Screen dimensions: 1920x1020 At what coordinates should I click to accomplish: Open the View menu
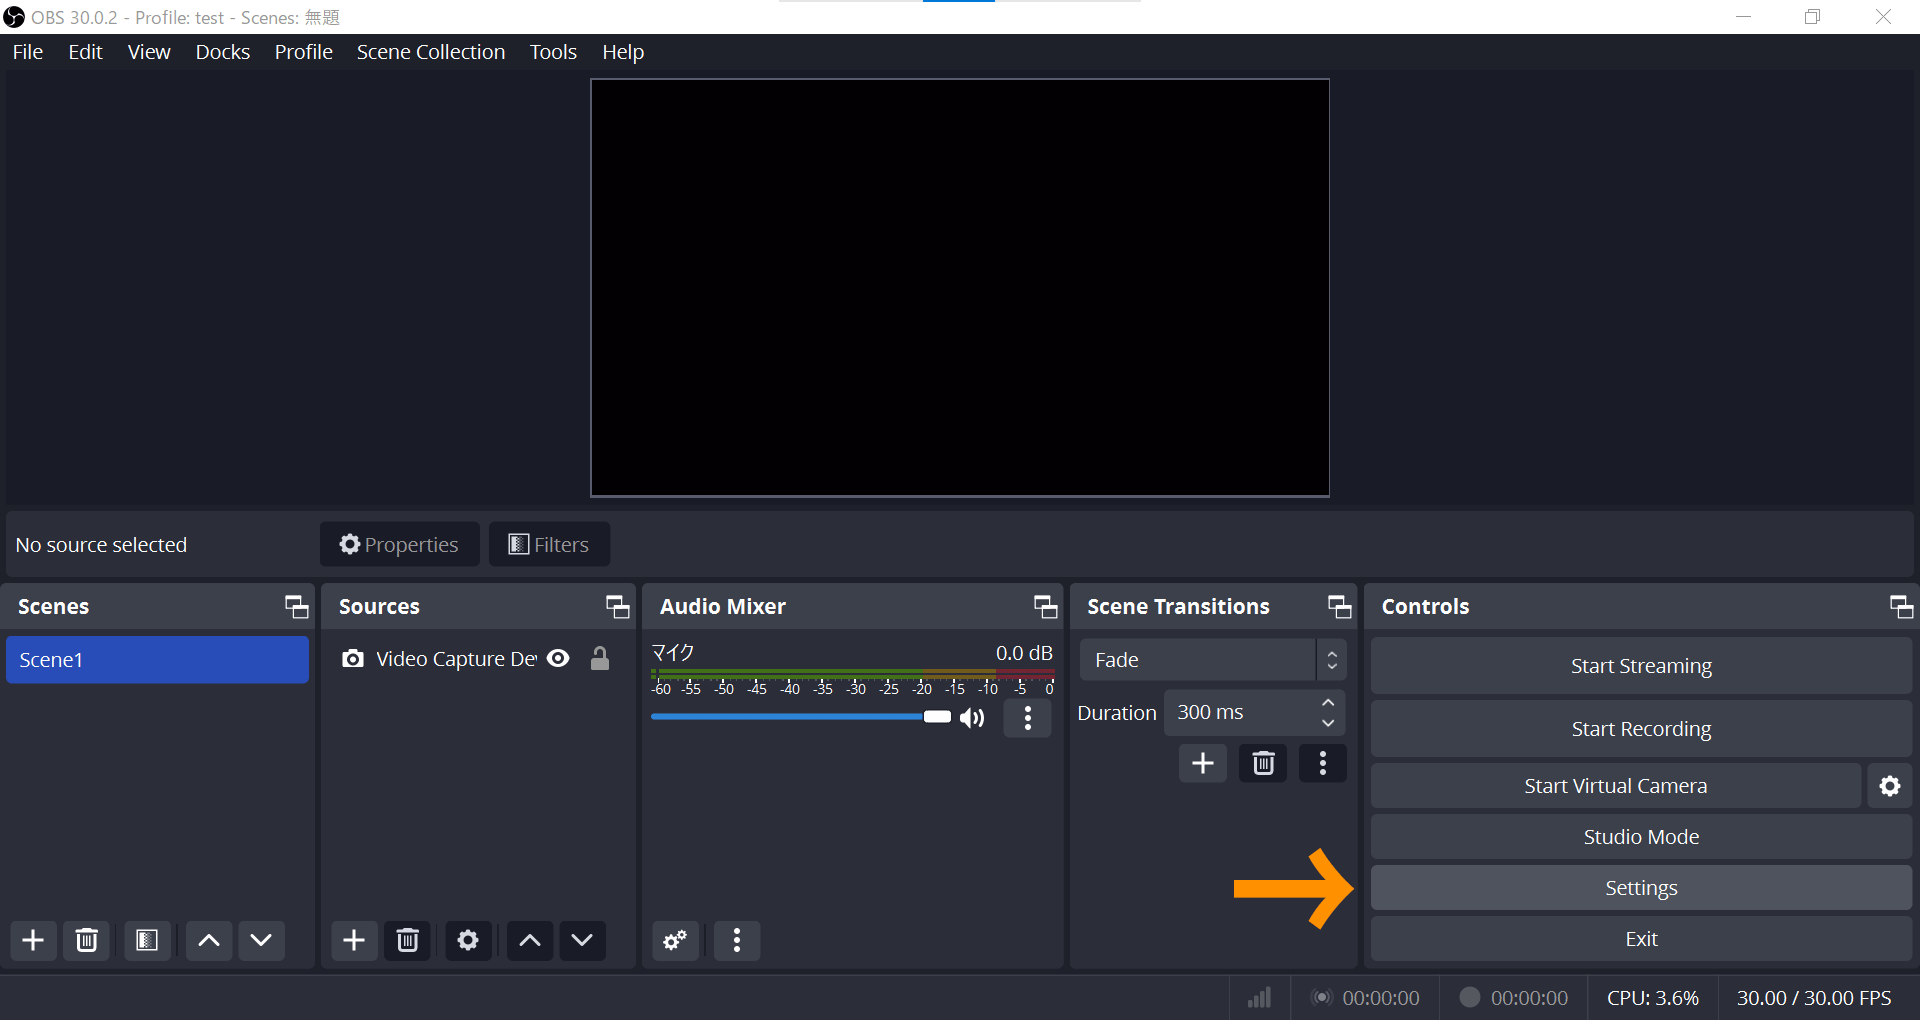click(x=149, y=52)
